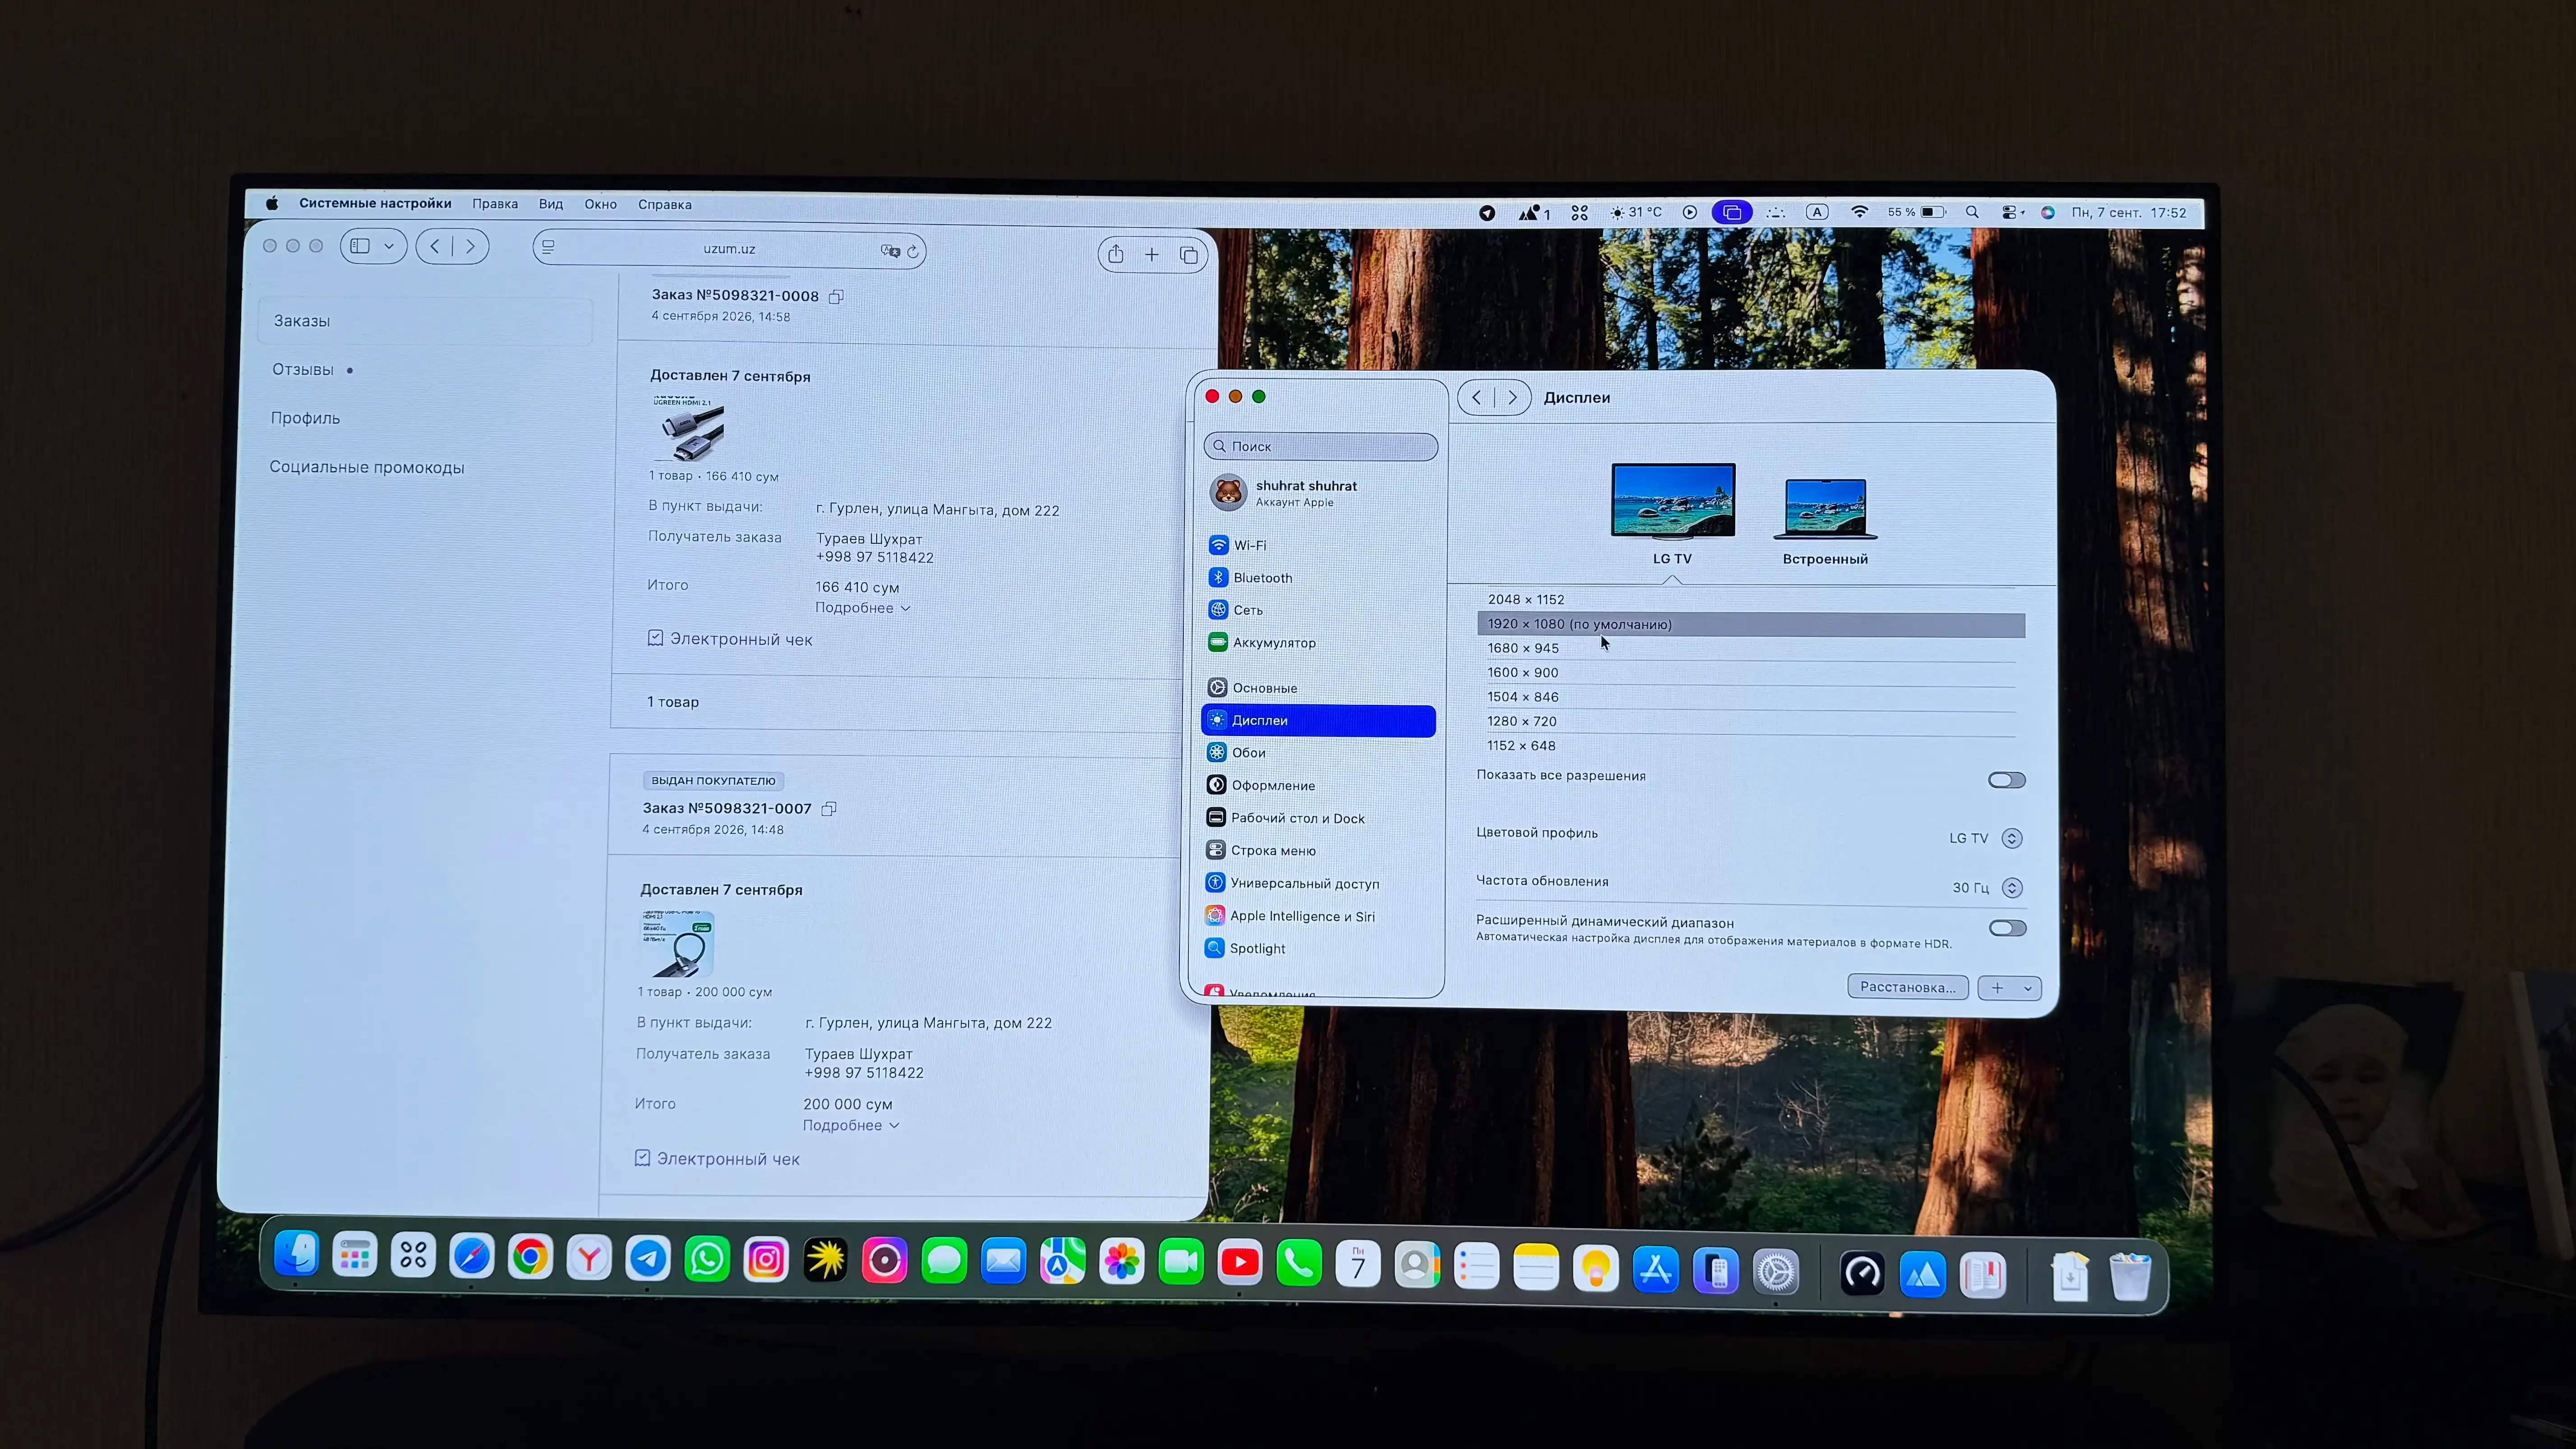Screen dimensions: 2576x1449
Task: Enable Расширенный динамический диапазон switch
Action: point(2007,928)
